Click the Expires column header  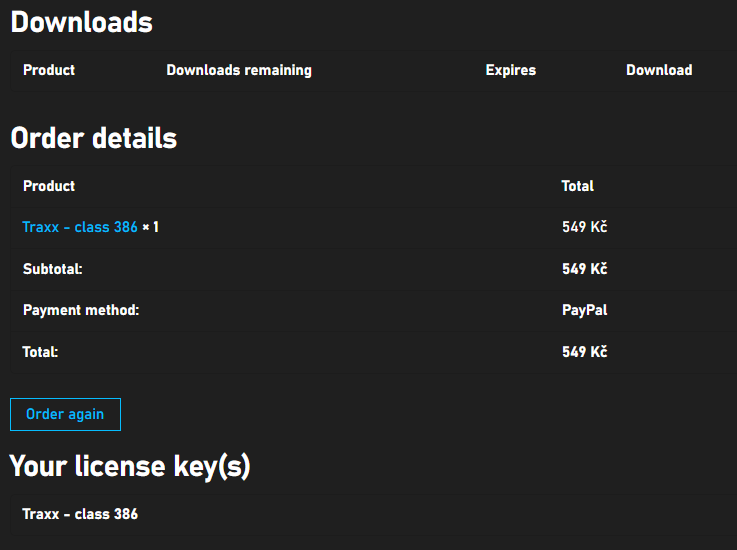tap(511, 70)
